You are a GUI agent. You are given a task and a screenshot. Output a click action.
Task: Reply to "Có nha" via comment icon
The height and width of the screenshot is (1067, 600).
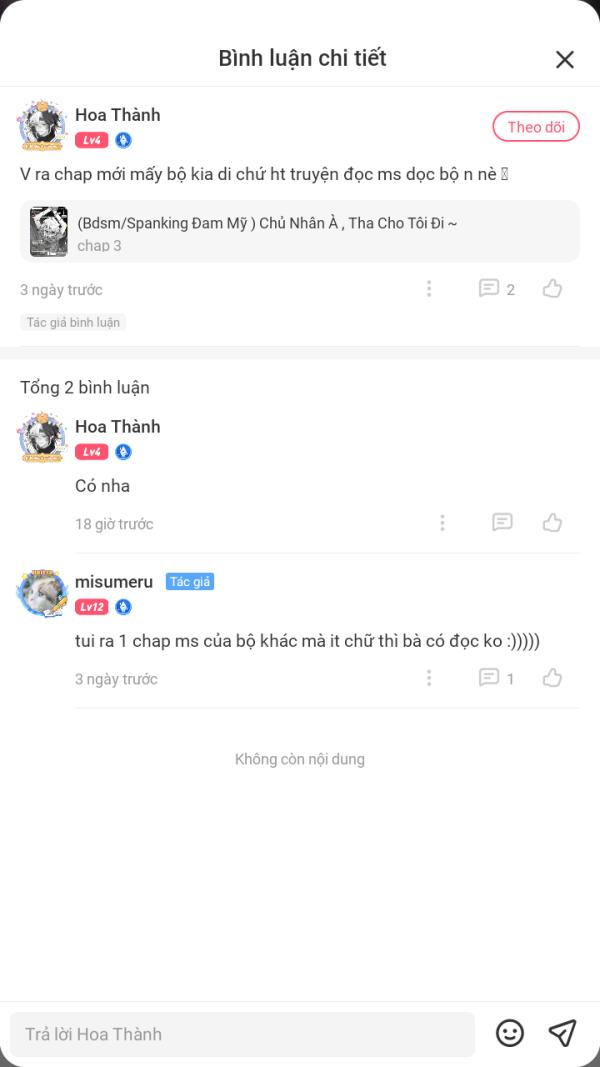click(502, 523)
